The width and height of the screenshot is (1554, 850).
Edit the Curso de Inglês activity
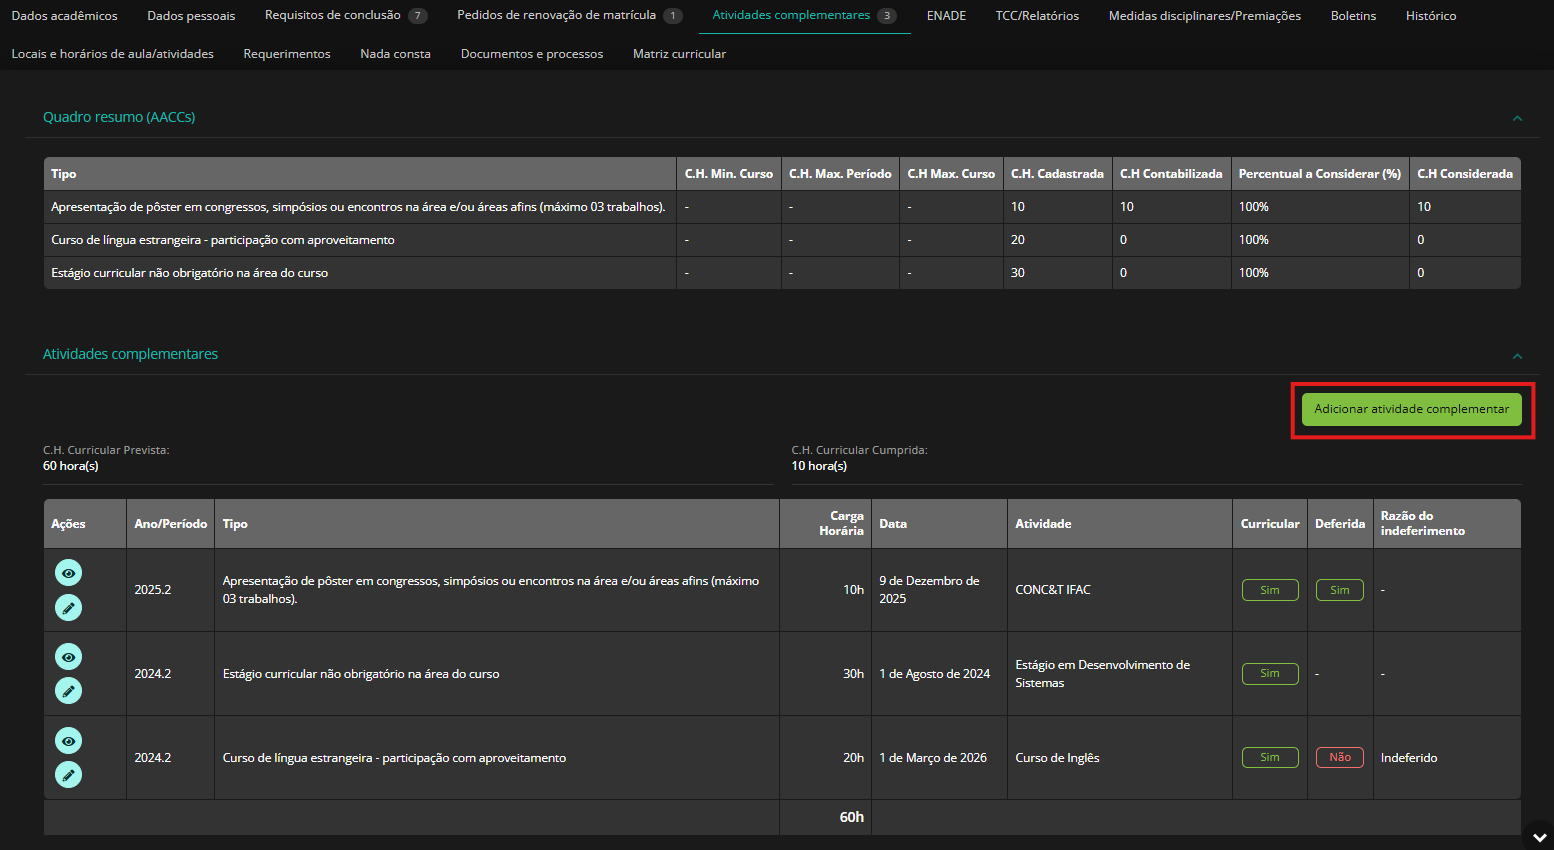click(x=68, y=775)
